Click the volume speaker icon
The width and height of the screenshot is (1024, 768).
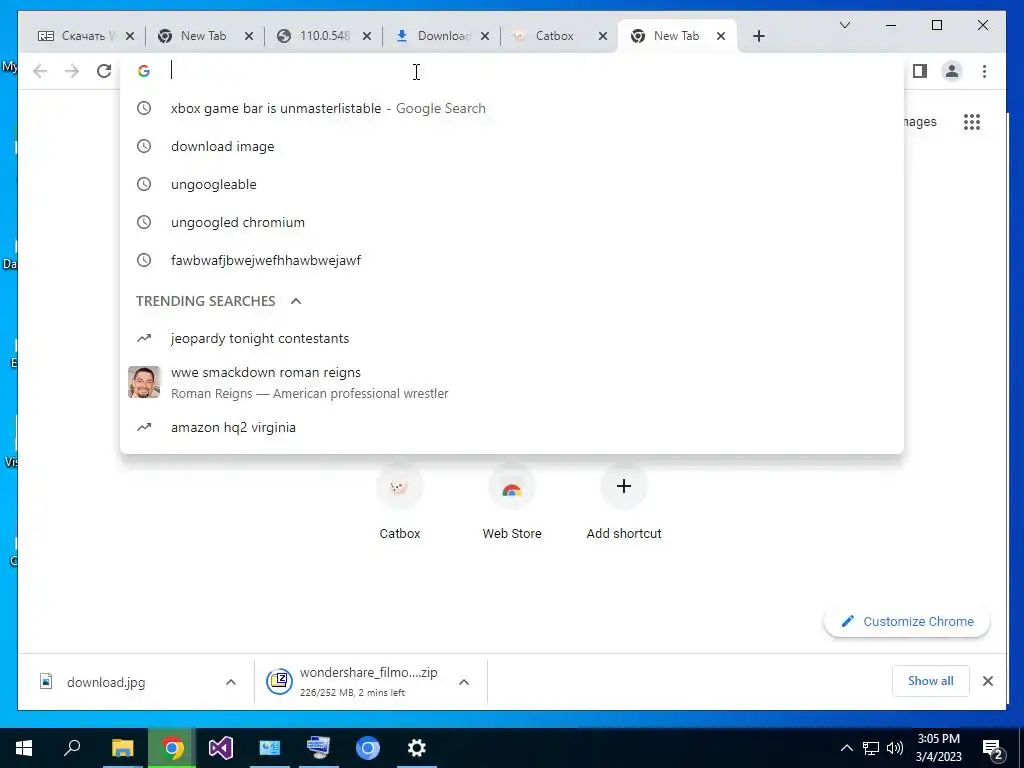point(895,748)
